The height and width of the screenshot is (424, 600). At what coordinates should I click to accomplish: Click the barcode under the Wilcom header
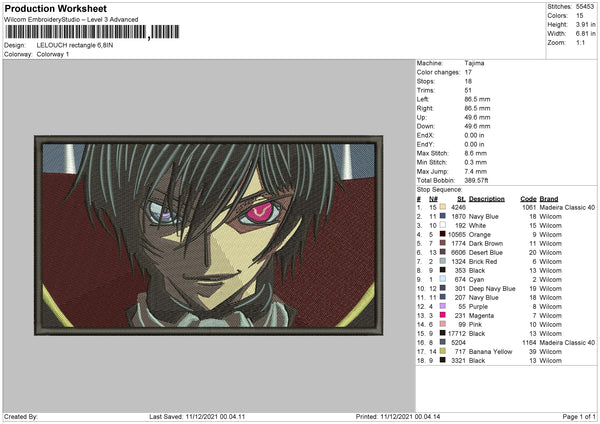tap(92, 32)
